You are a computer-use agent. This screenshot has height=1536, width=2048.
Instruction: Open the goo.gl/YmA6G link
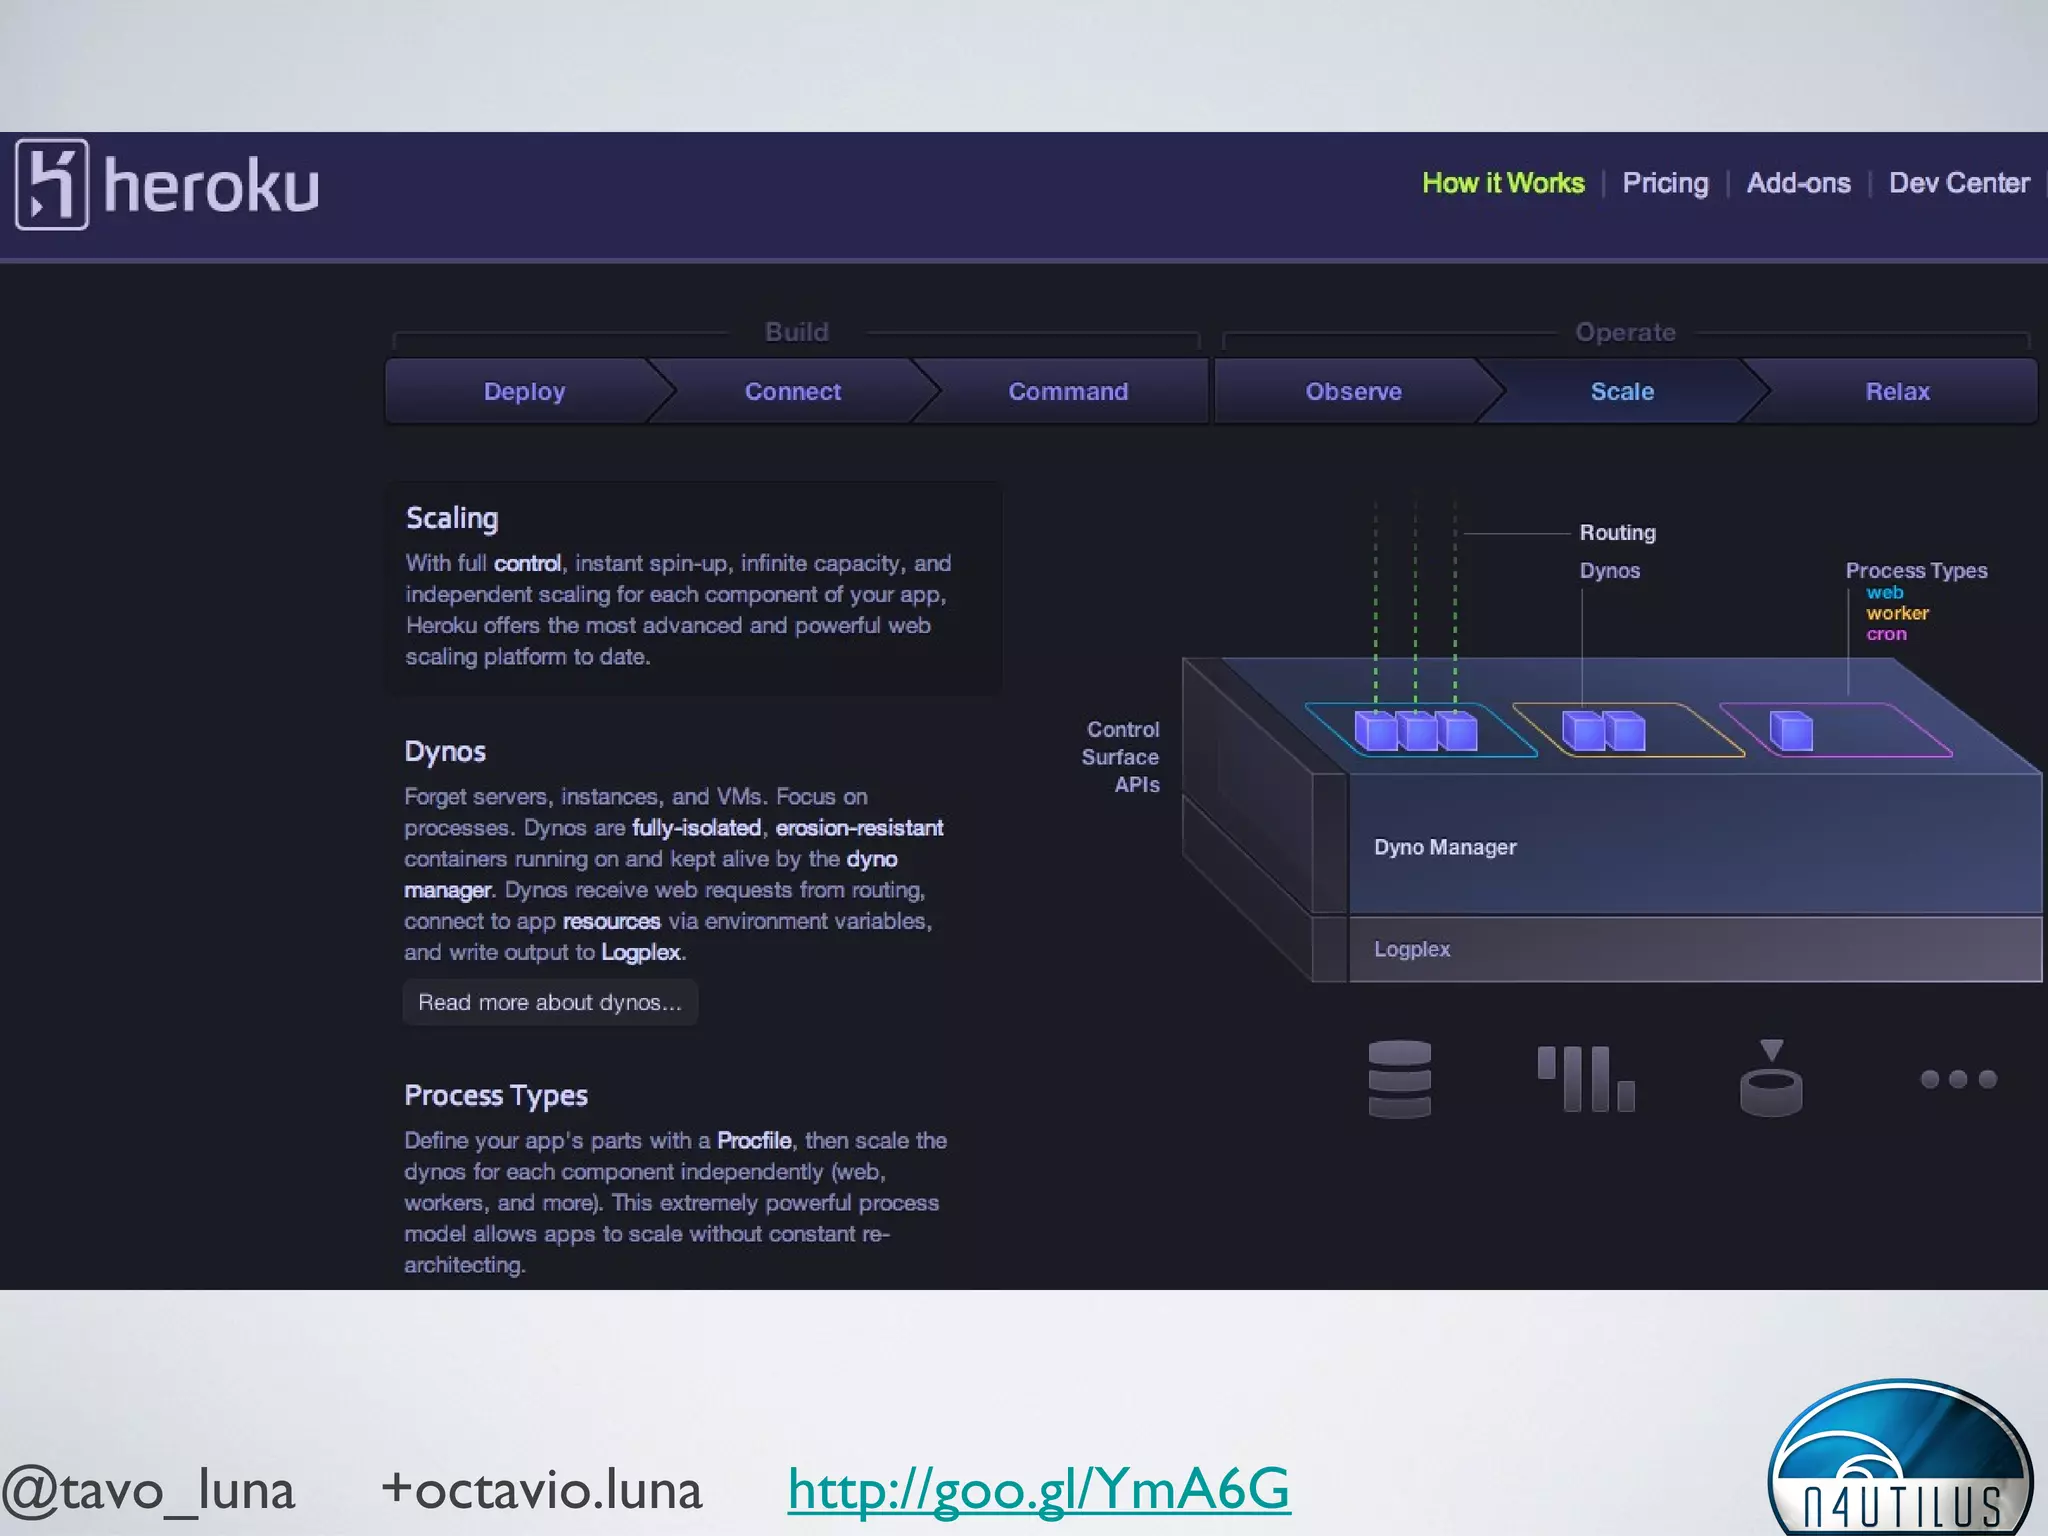[1038, 1490]
